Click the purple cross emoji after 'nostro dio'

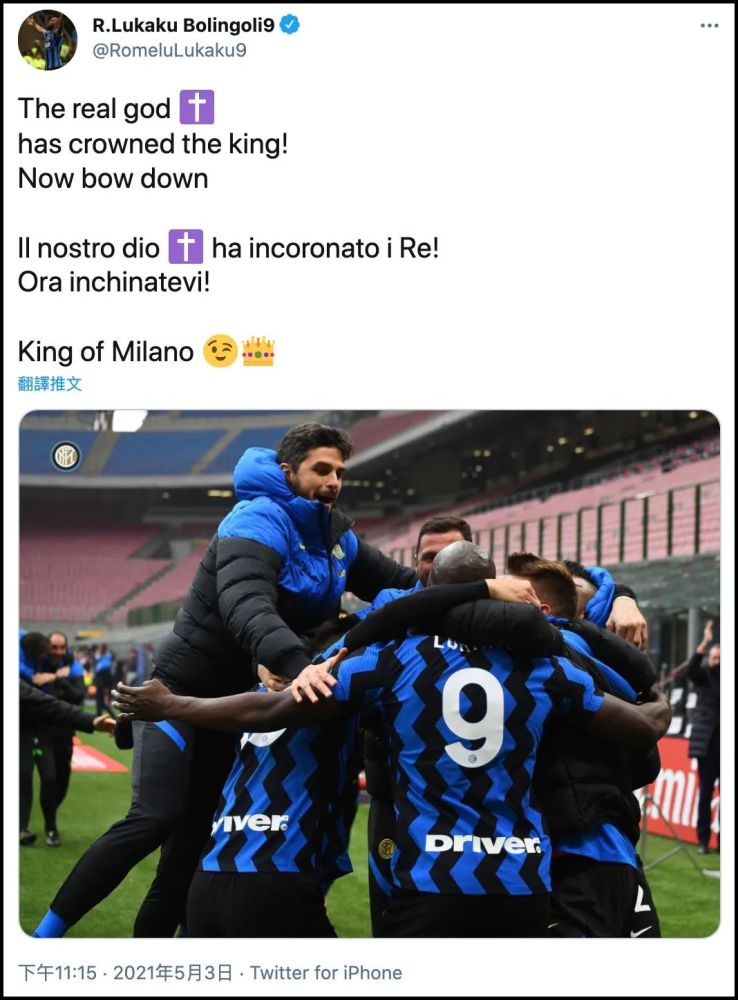point(186,247)
